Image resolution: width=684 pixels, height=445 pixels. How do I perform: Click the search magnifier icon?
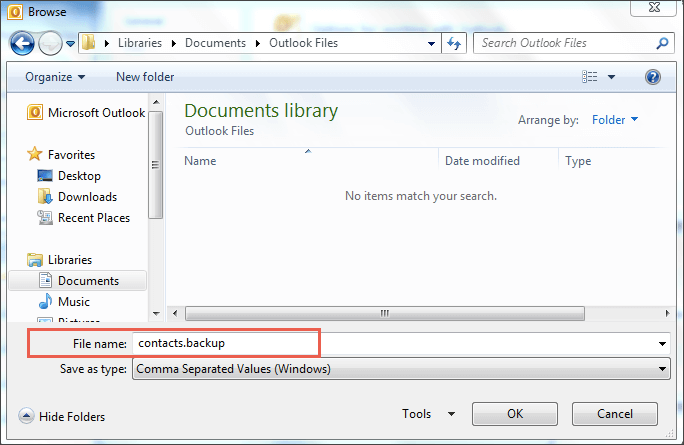coord(663,43)
